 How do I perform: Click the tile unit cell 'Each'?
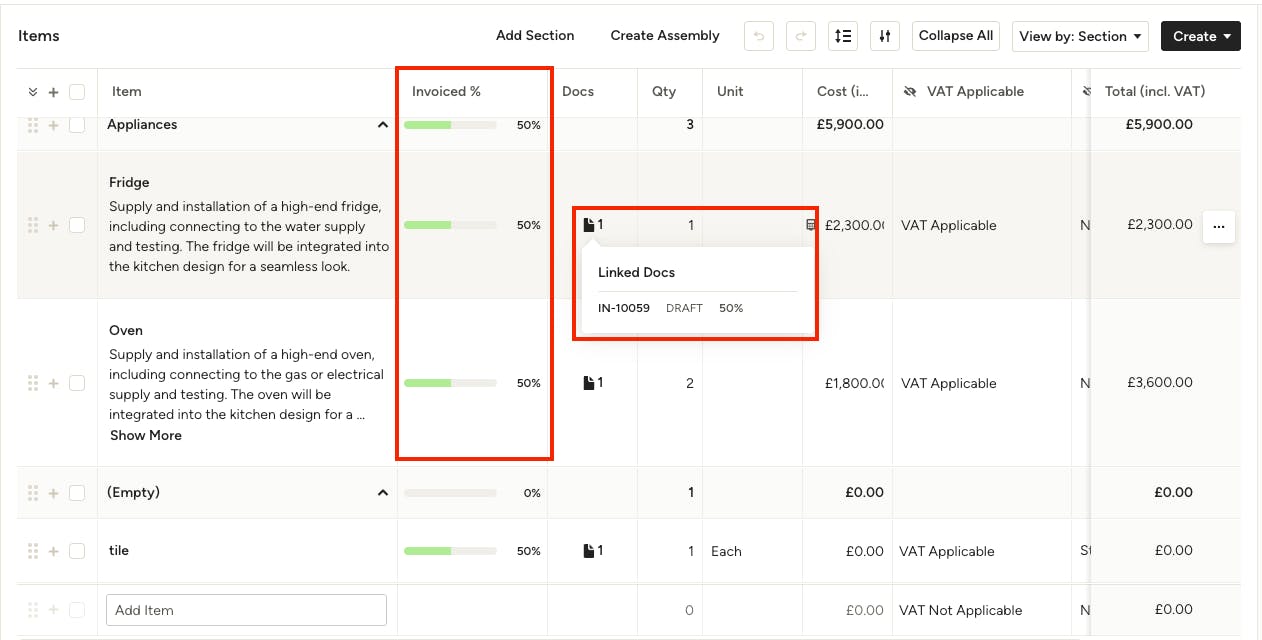(726, 551)
